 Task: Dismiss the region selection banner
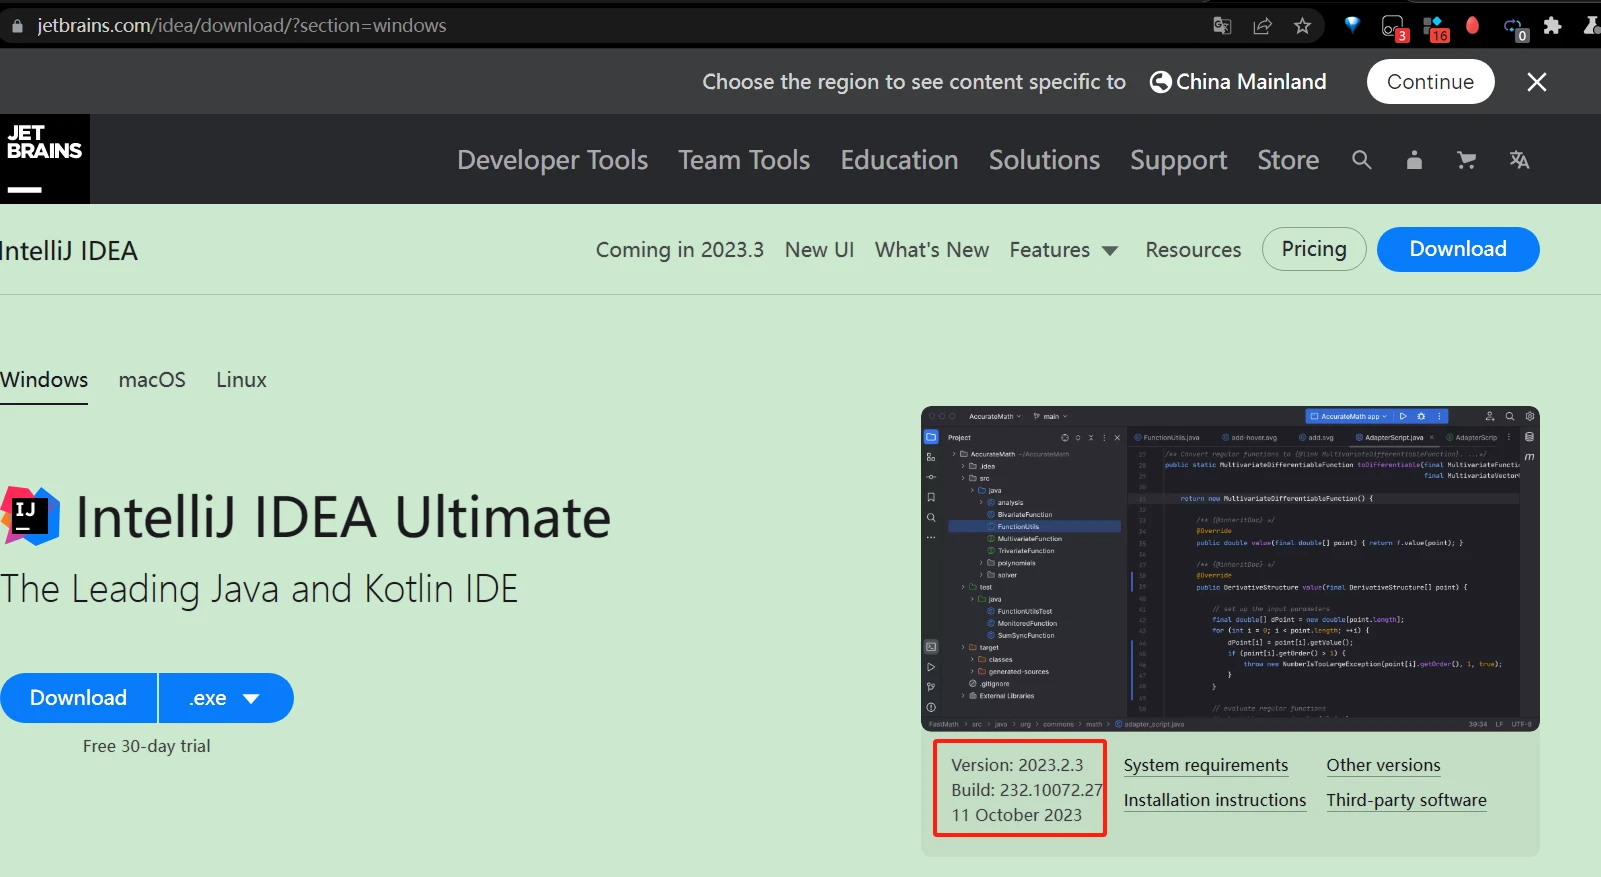tap(1537, 82)
